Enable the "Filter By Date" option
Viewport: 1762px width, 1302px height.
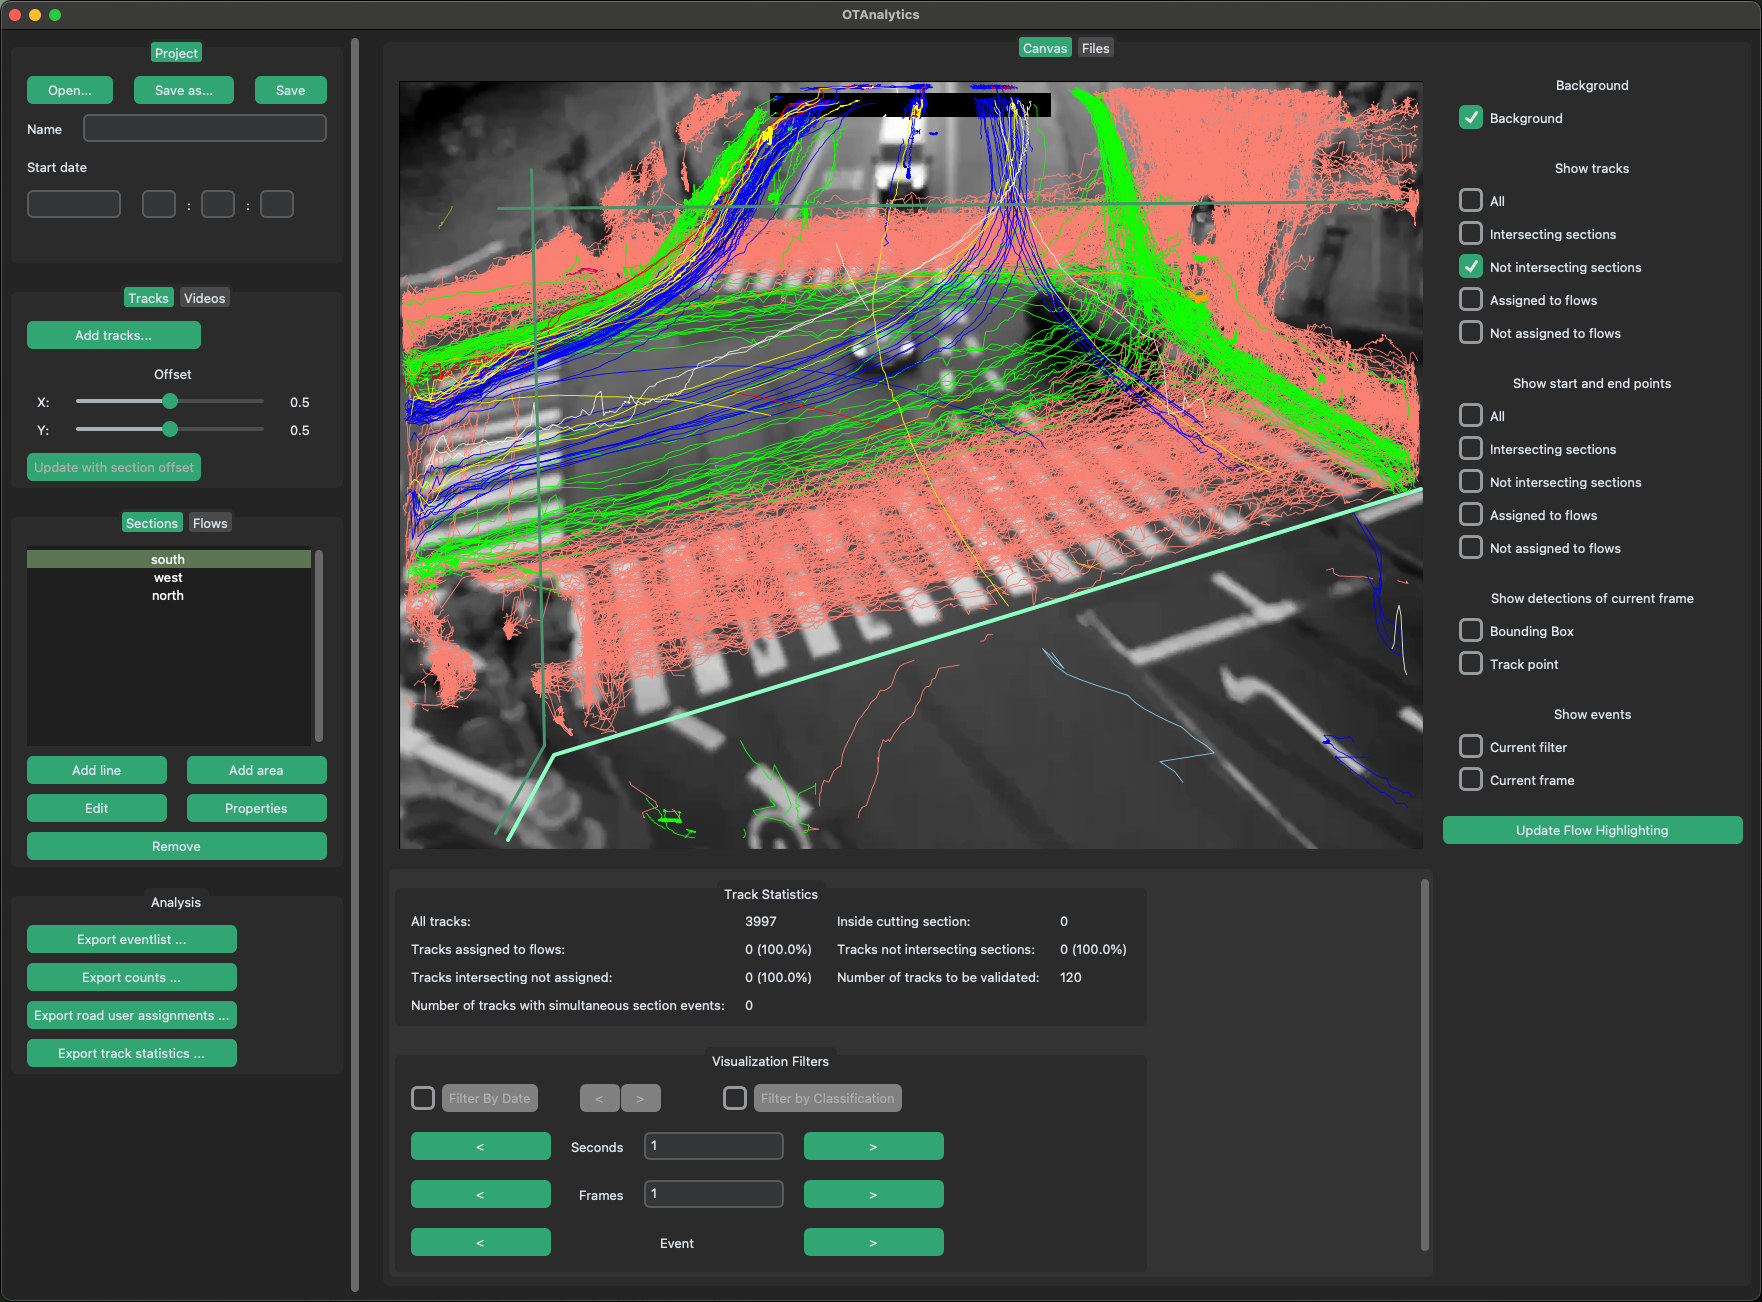(x=423, y=1098)
